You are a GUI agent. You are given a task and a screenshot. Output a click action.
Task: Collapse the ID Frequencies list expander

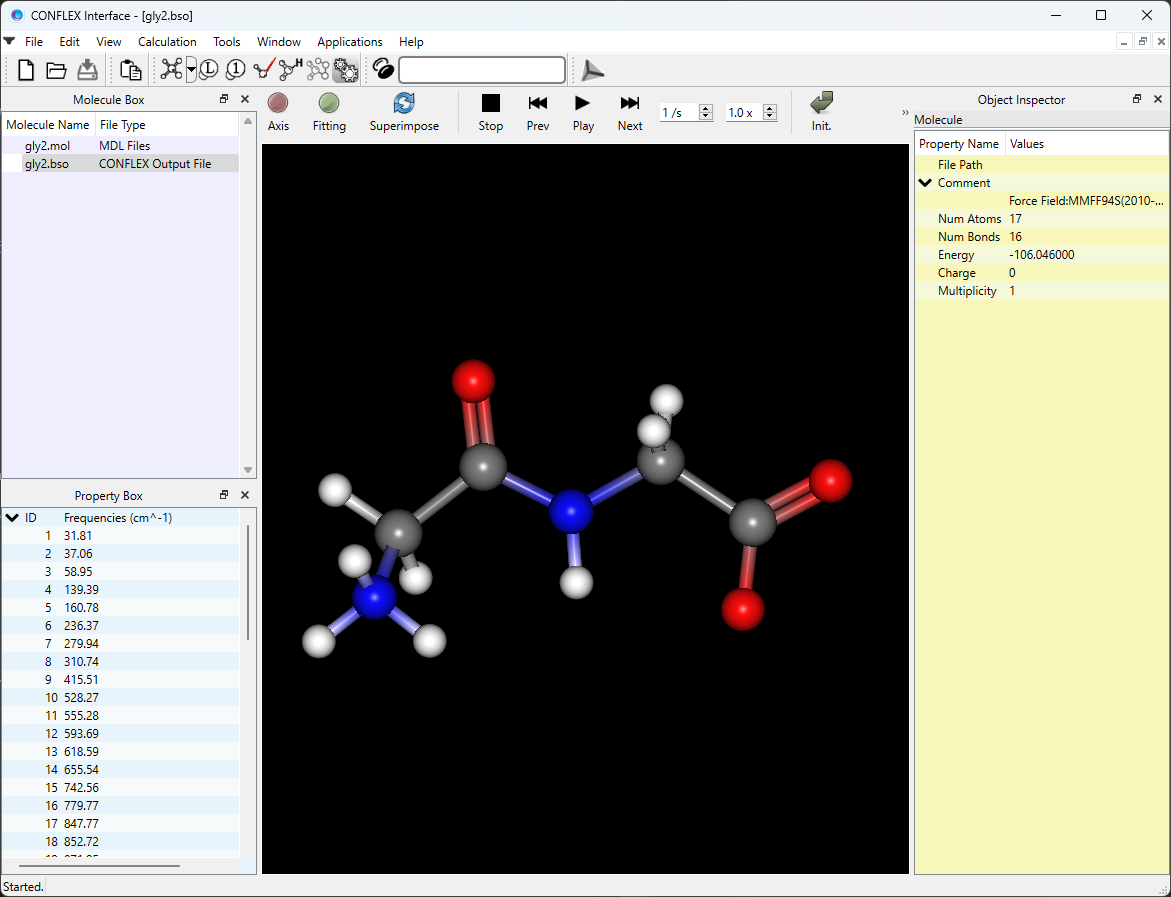[x=13, y=517]
